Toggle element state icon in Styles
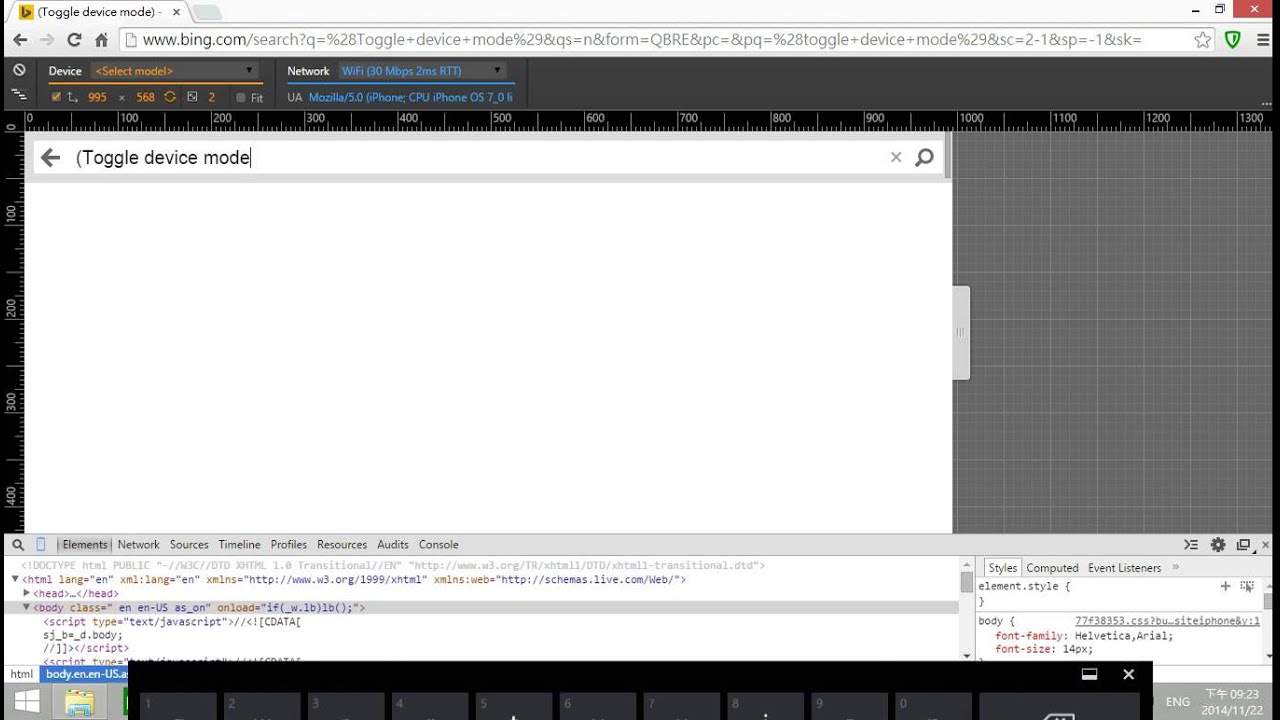Viewport: 1280px width, 720px height. [x=1247, y=586]
